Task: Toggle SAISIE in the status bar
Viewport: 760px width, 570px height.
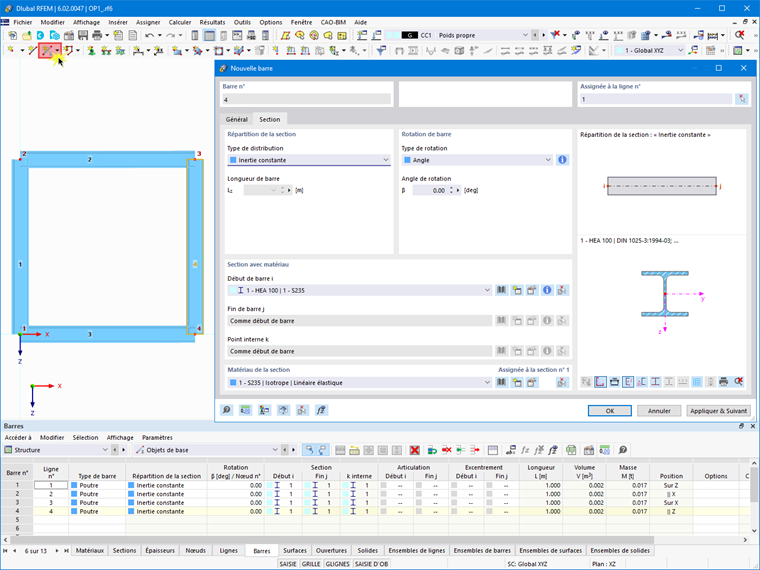Action: click(288, 564)
